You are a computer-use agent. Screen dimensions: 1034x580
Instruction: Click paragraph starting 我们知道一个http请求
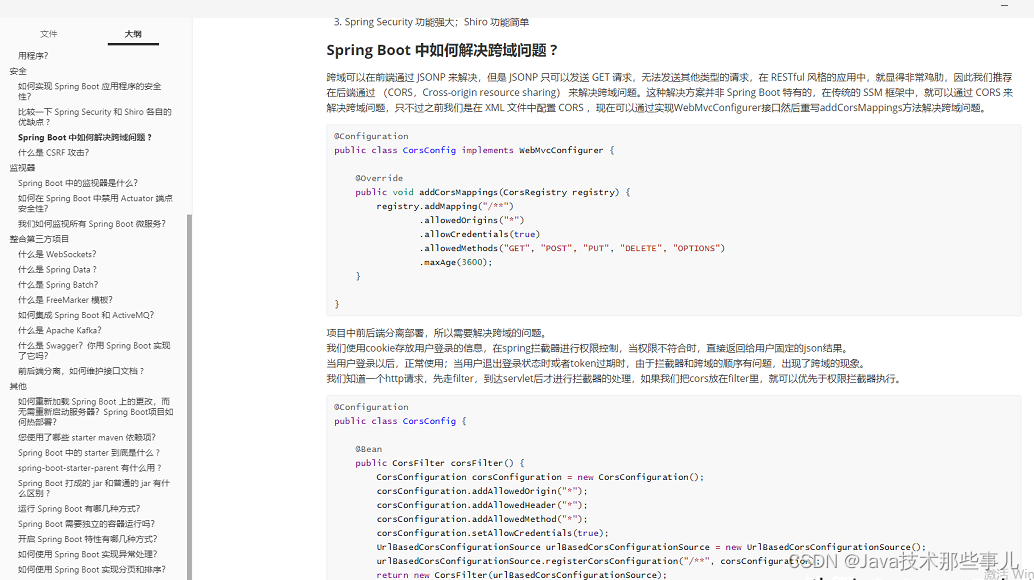[614, 378]
